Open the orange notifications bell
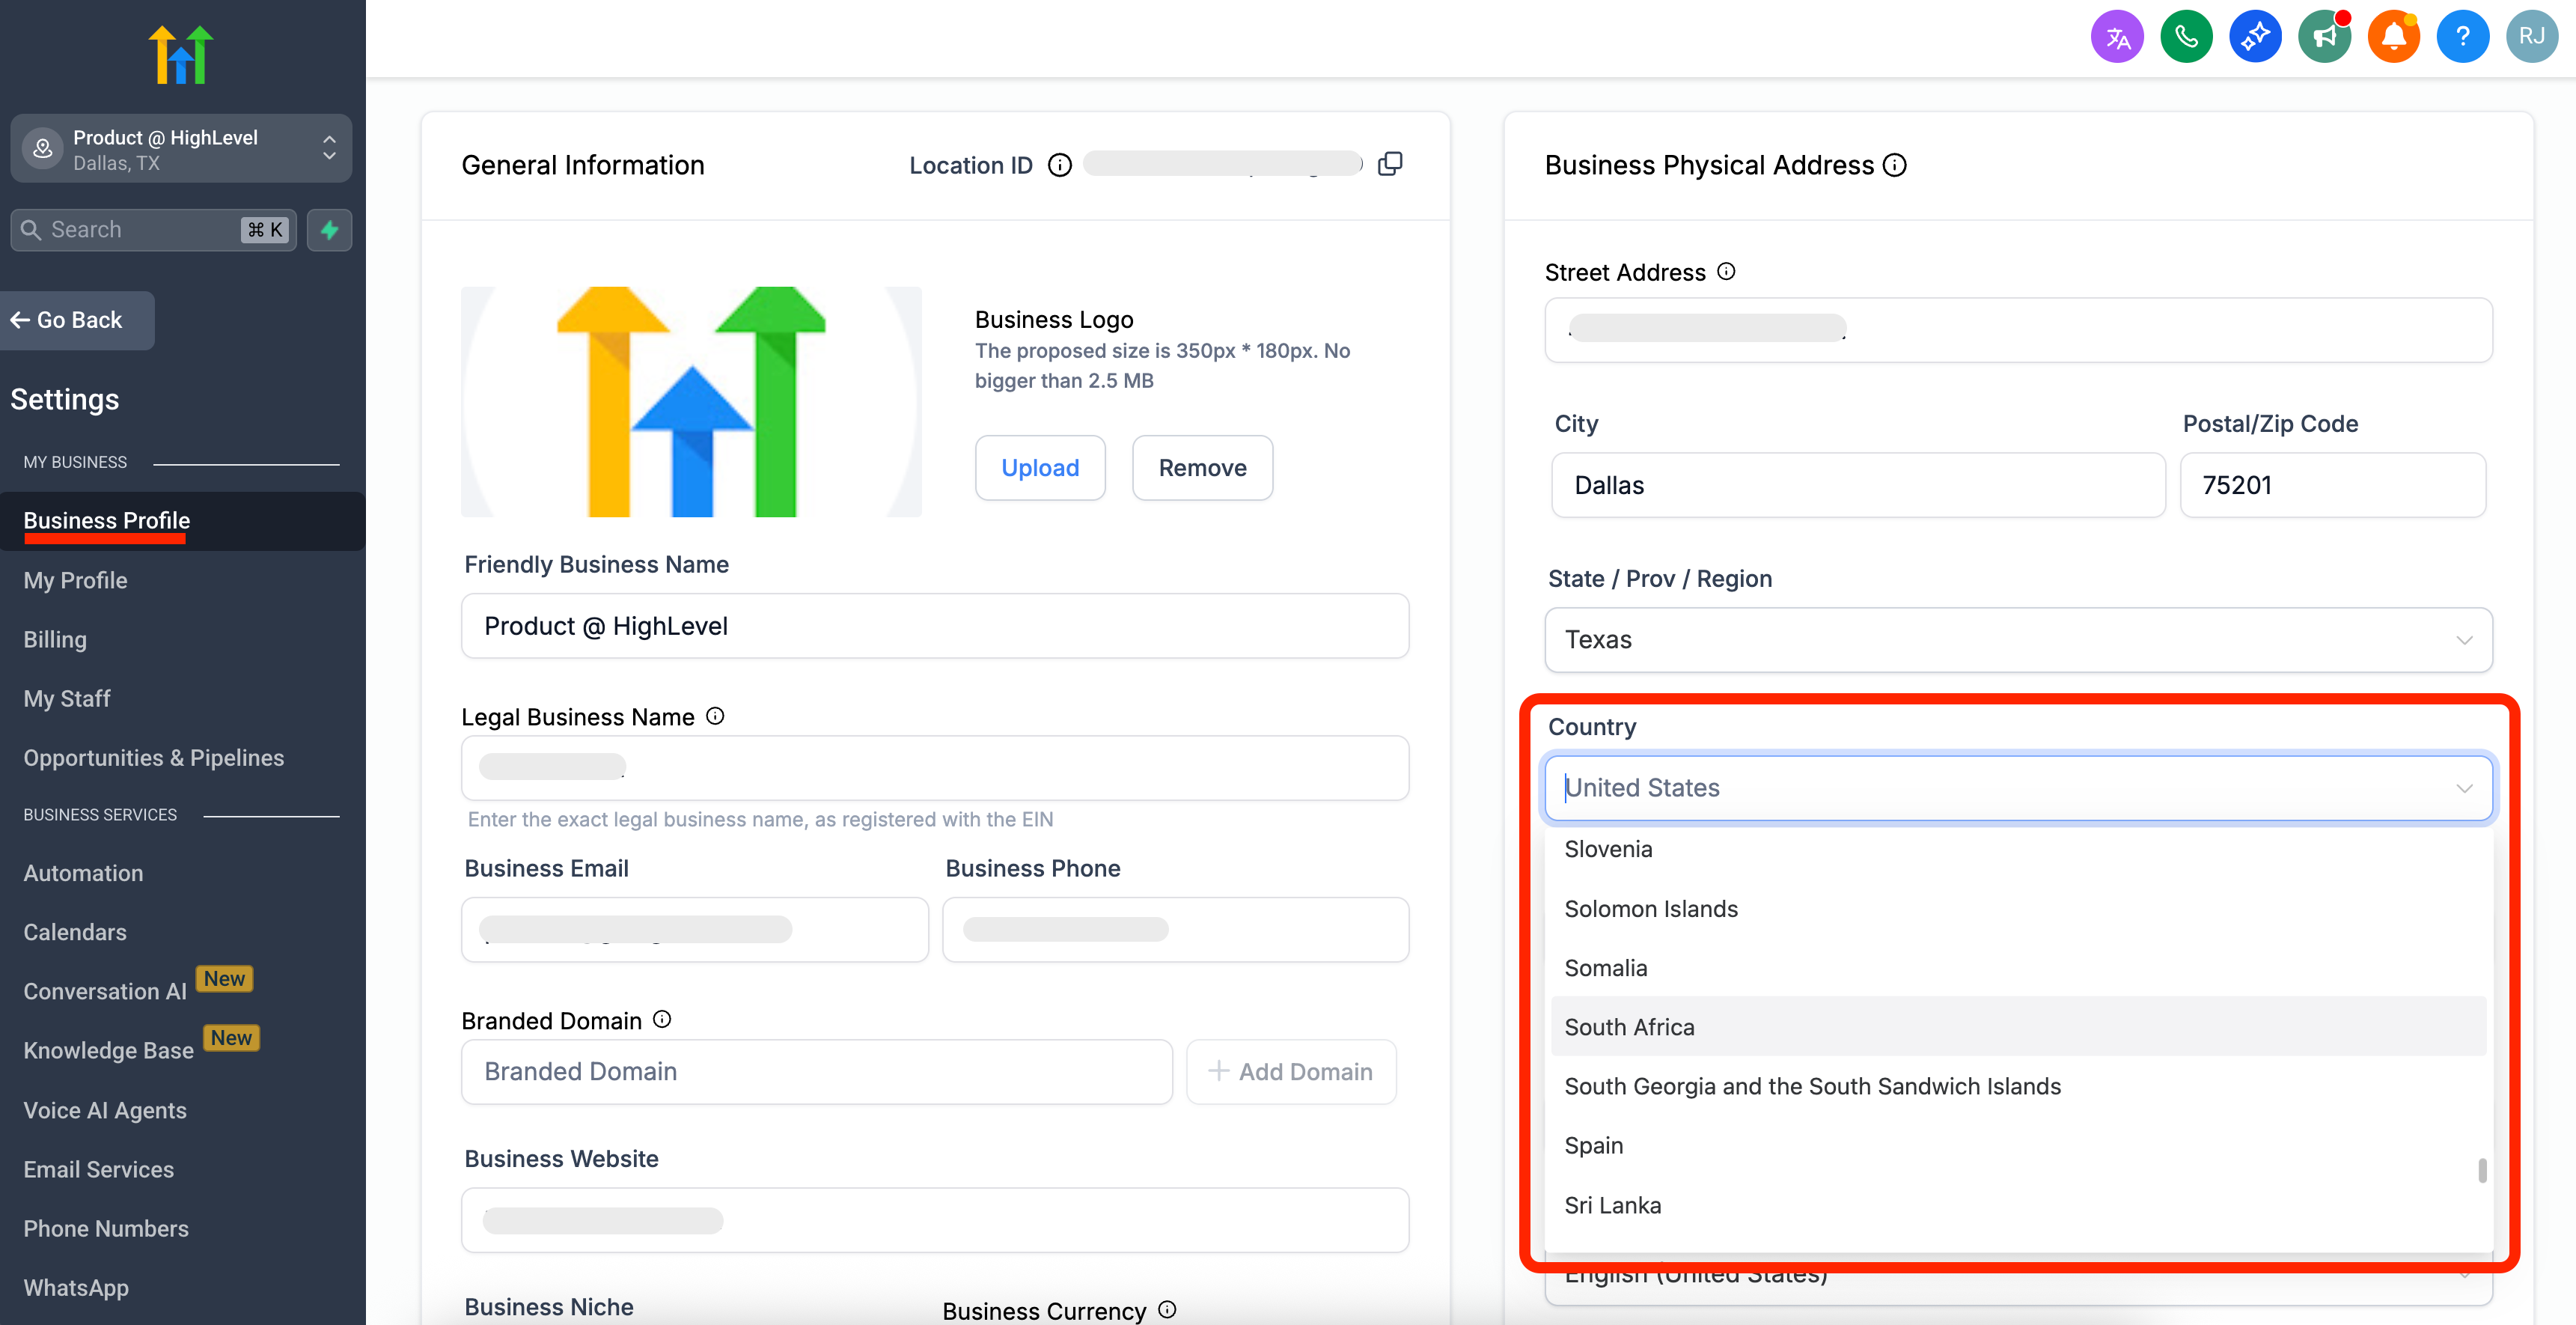 coord(2393,37)
